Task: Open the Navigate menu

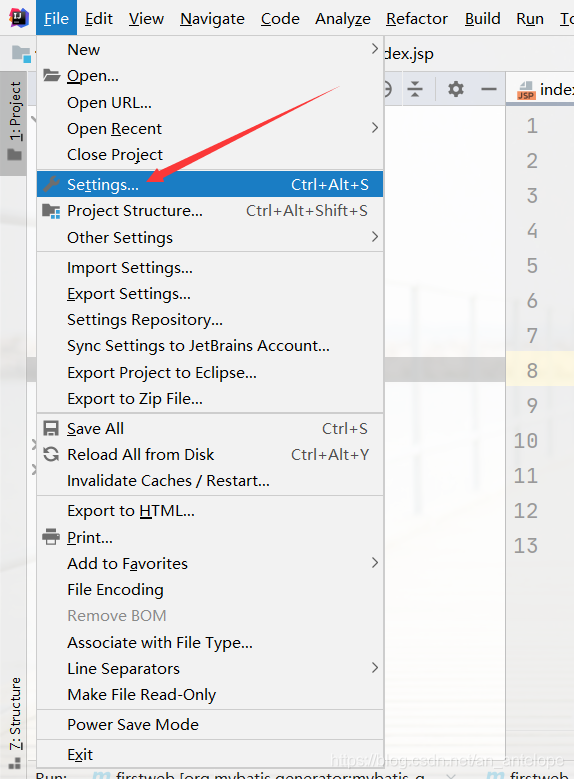Action: point(212,18)
